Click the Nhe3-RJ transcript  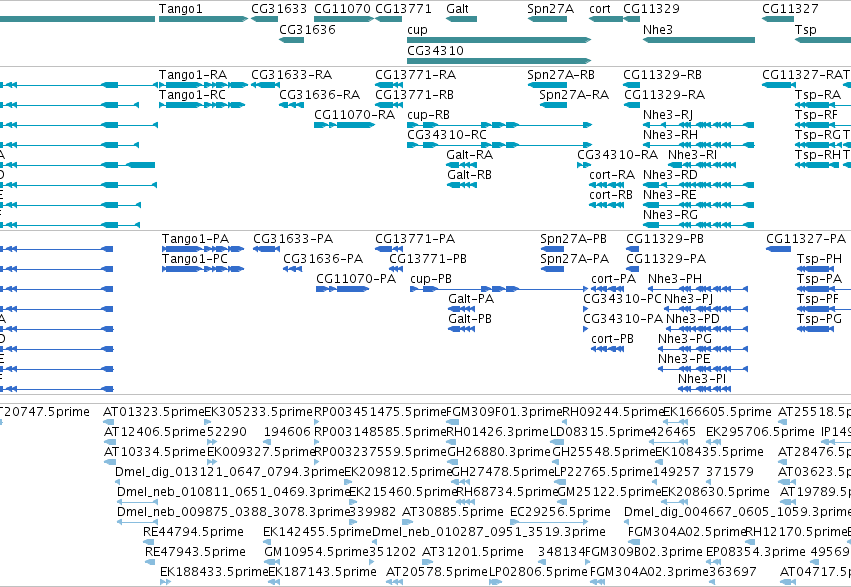pyautogui.click(x=698, y=125)
